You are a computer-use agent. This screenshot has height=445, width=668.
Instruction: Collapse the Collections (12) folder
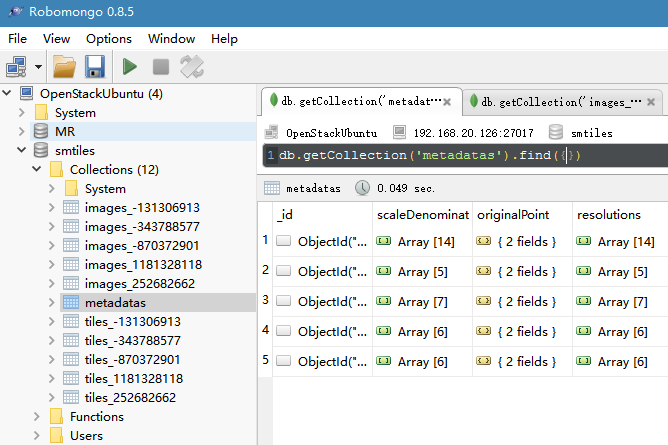point(37,169)
